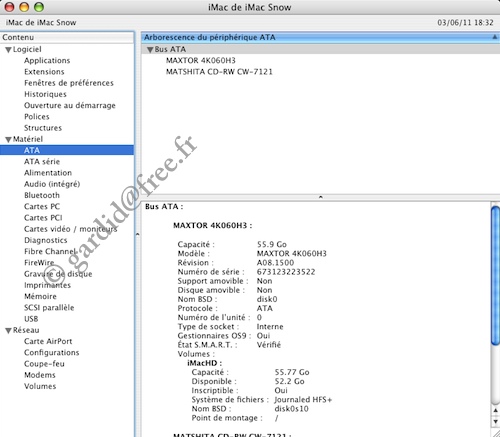Select MATSHITA CD-RW CW-7121 device row
This screenshot has width=500, height=437.
pos(219,72)
